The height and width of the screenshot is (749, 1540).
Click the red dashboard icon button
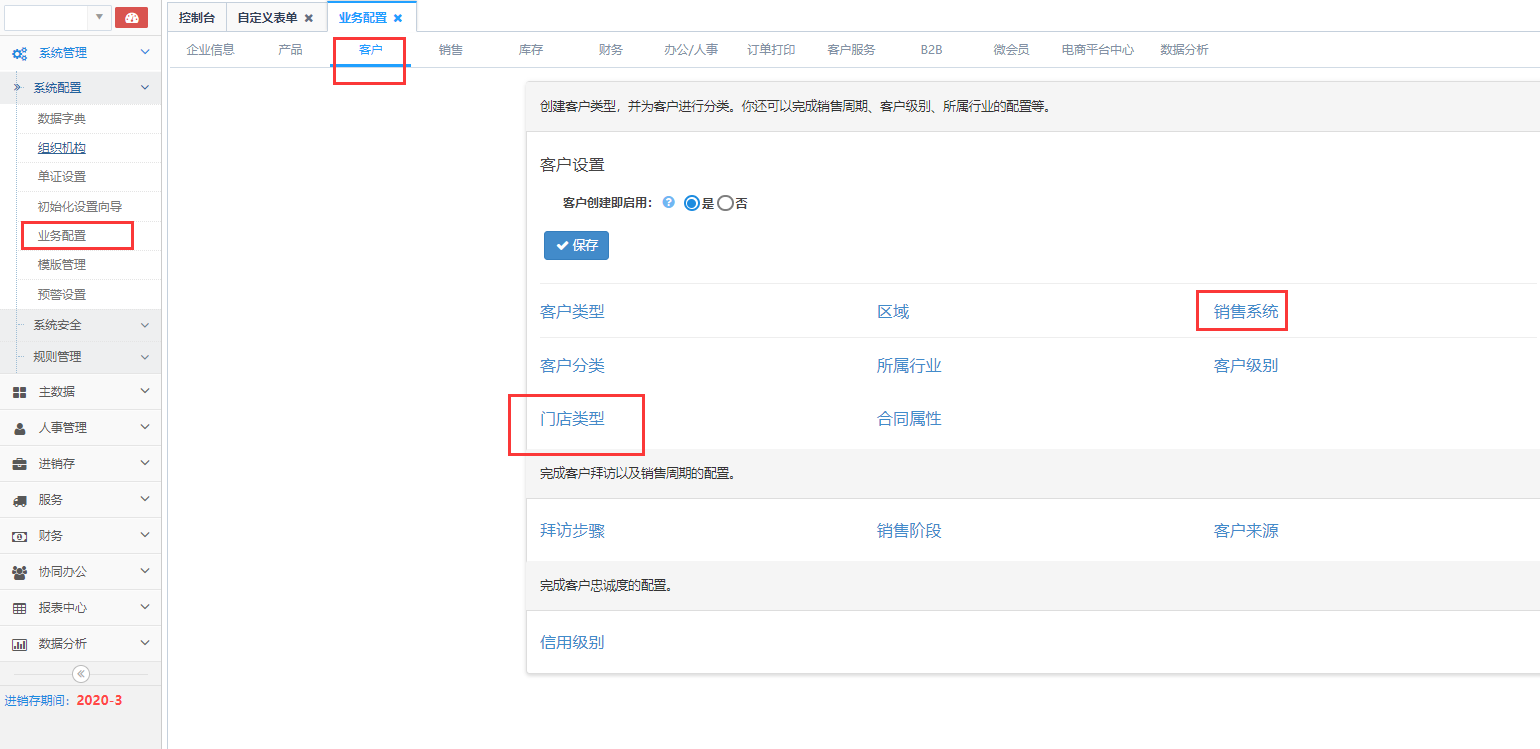pyautogui.click(x=131, y=17)
